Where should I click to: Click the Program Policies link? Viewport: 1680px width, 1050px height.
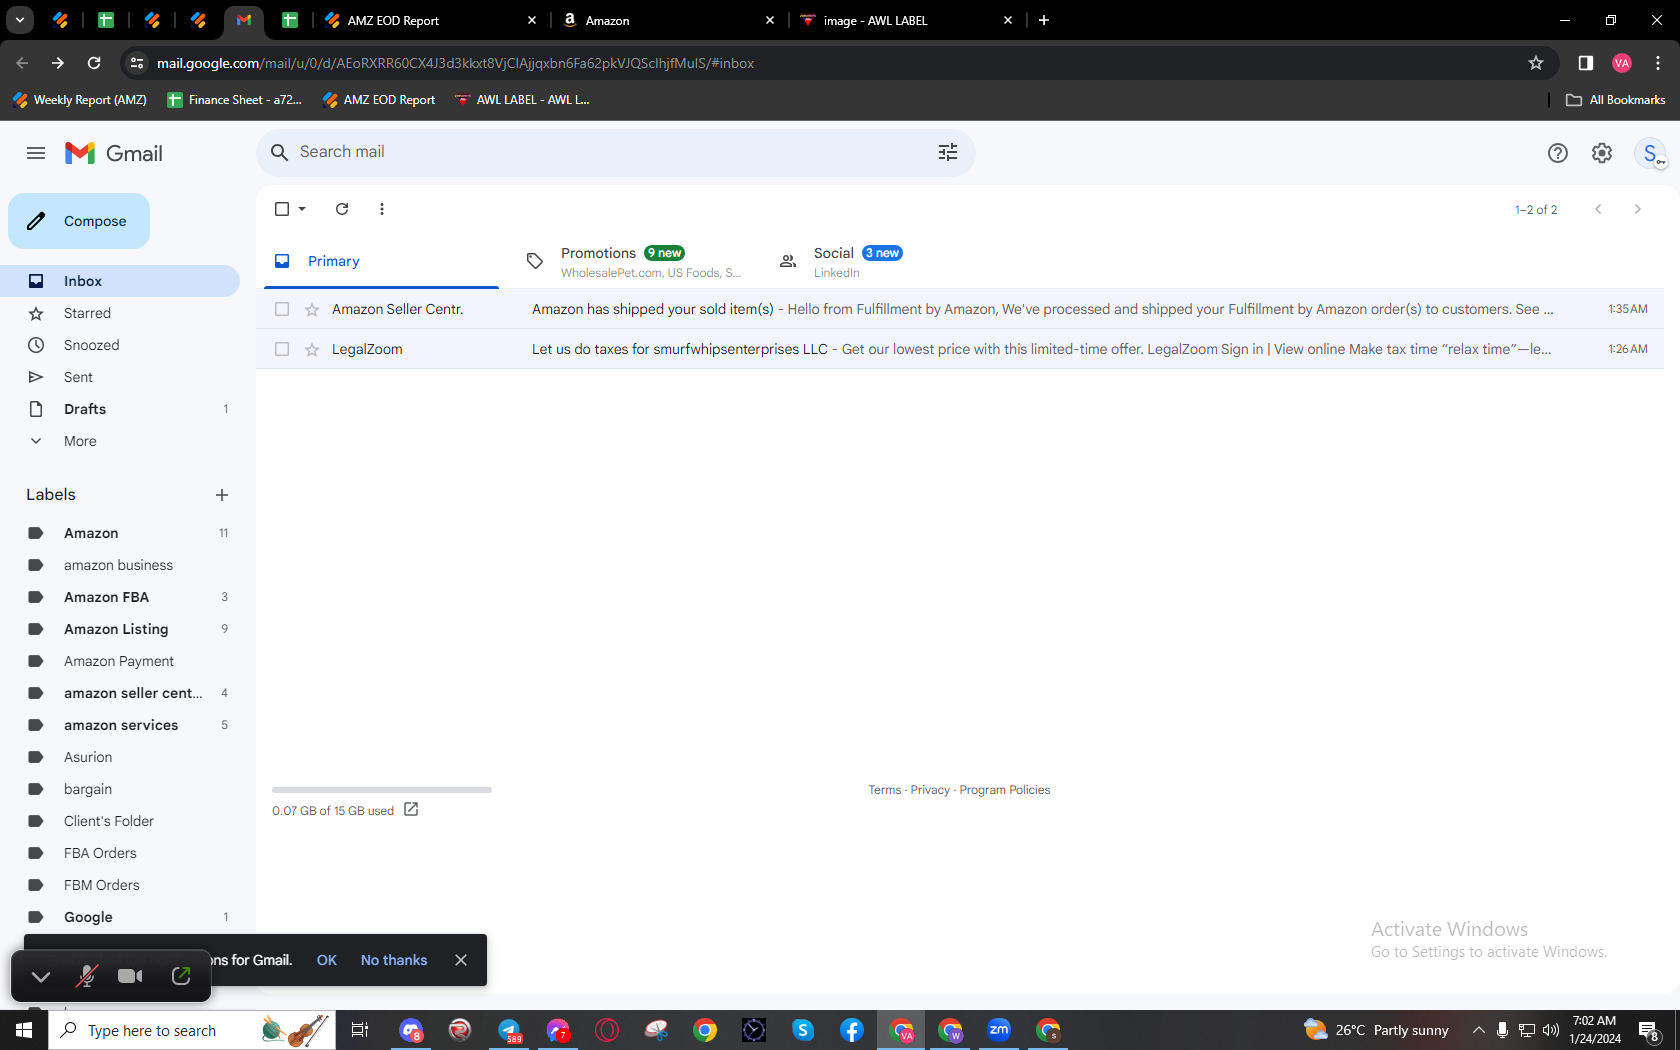point(1005,790)
